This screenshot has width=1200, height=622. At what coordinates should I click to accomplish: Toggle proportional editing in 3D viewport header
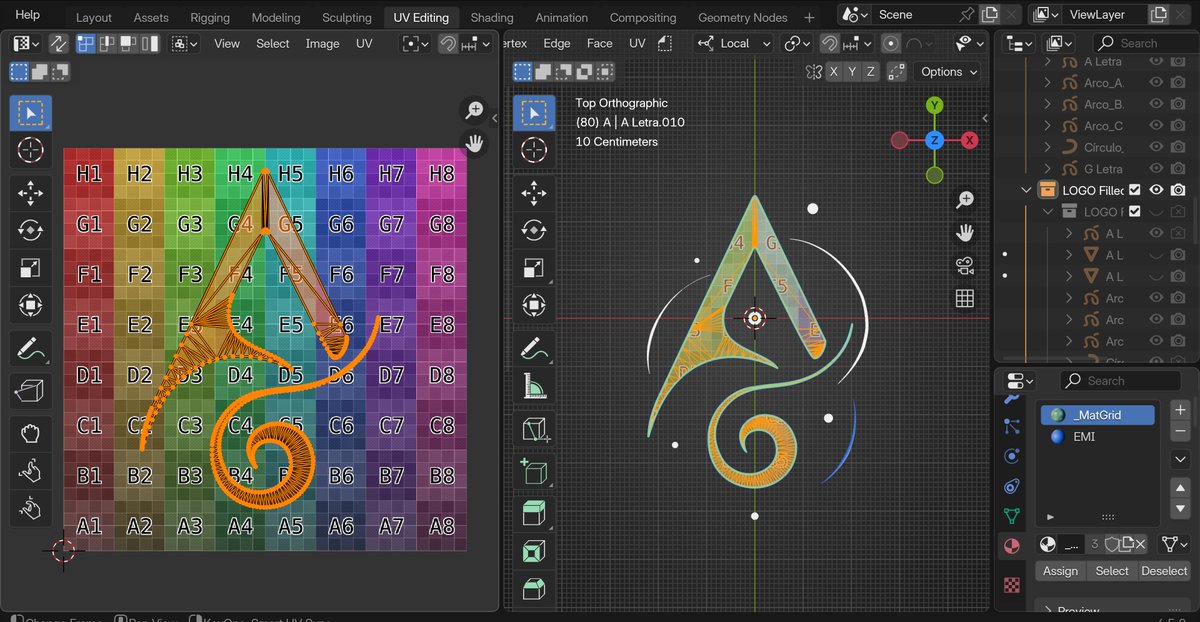tap(891, 43)
